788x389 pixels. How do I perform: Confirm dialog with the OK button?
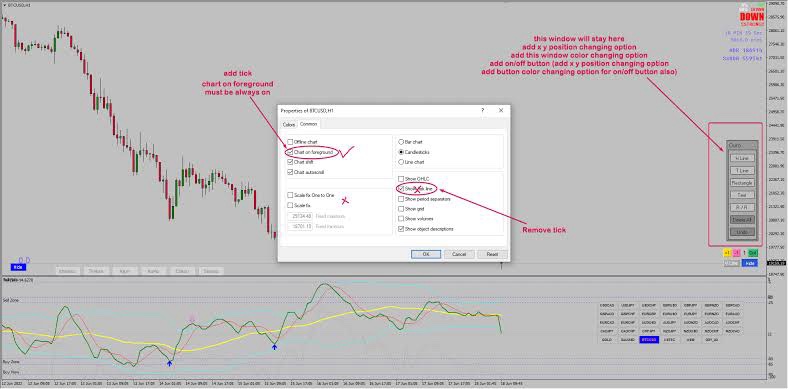point(426,254)
